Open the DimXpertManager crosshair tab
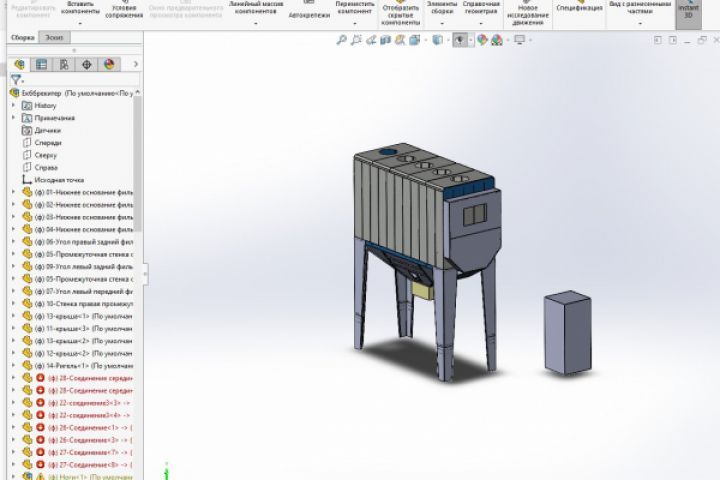The height and width of the screenshot is (480, 720). click(86, 64)
